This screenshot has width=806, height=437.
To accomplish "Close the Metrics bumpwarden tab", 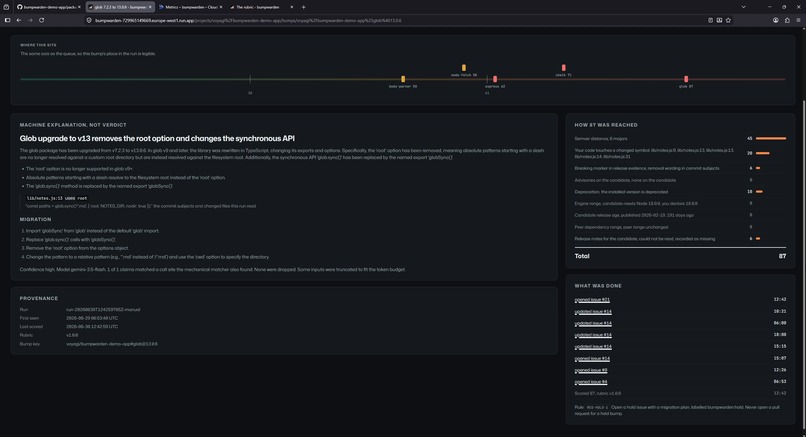I will pos(221,7).
